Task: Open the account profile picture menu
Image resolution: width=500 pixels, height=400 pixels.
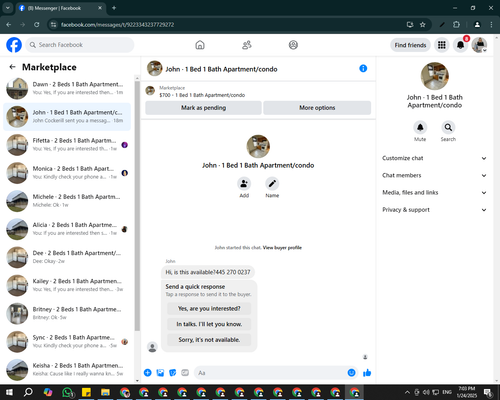Action: tap(479, 45)
